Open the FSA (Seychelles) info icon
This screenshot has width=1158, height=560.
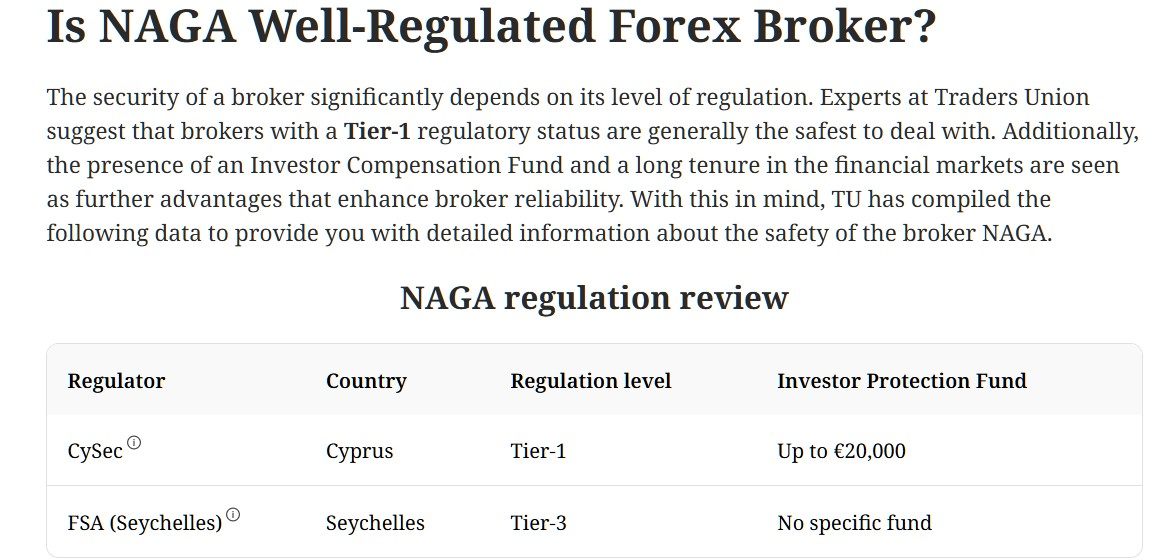point(233,515)
